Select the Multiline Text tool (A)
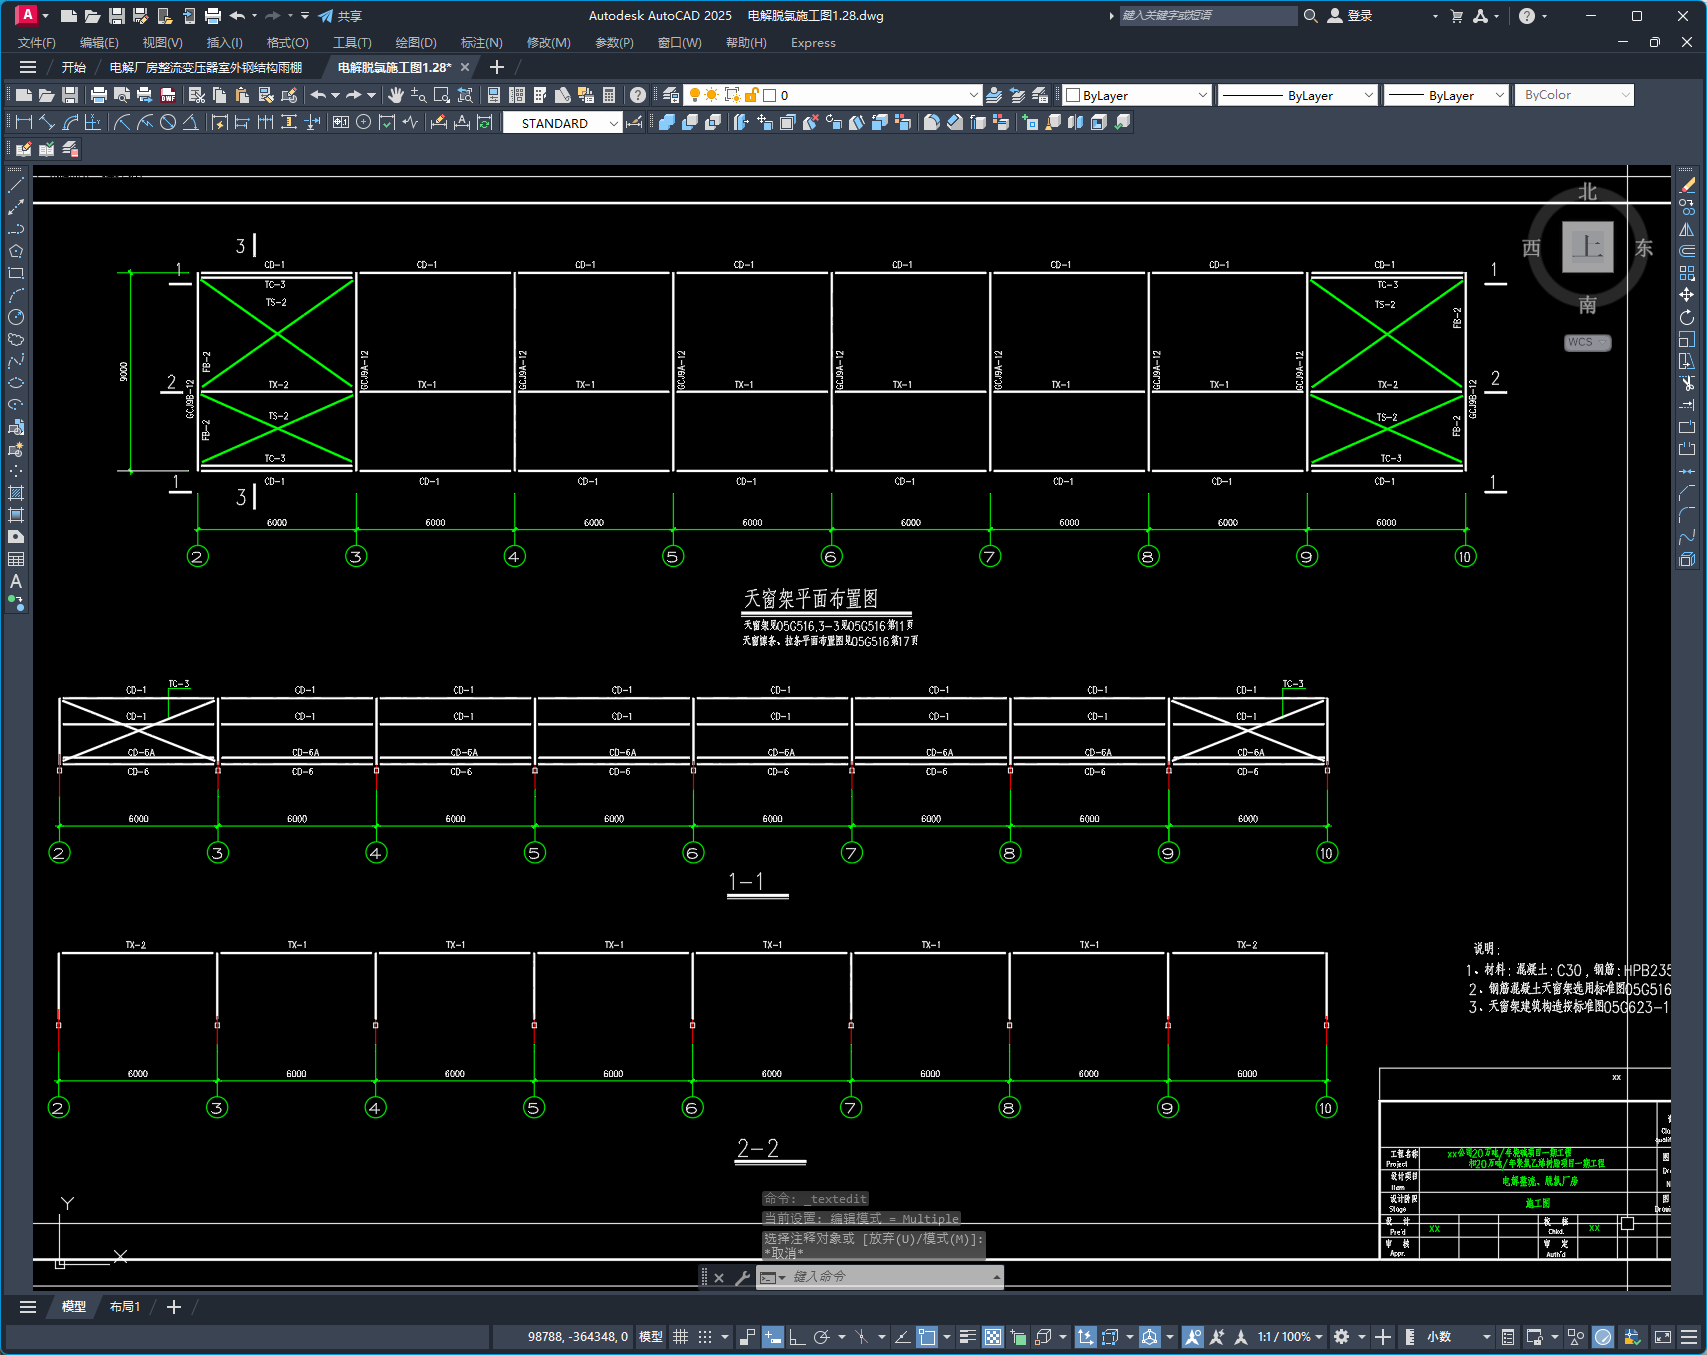 (x=16, y=581)
